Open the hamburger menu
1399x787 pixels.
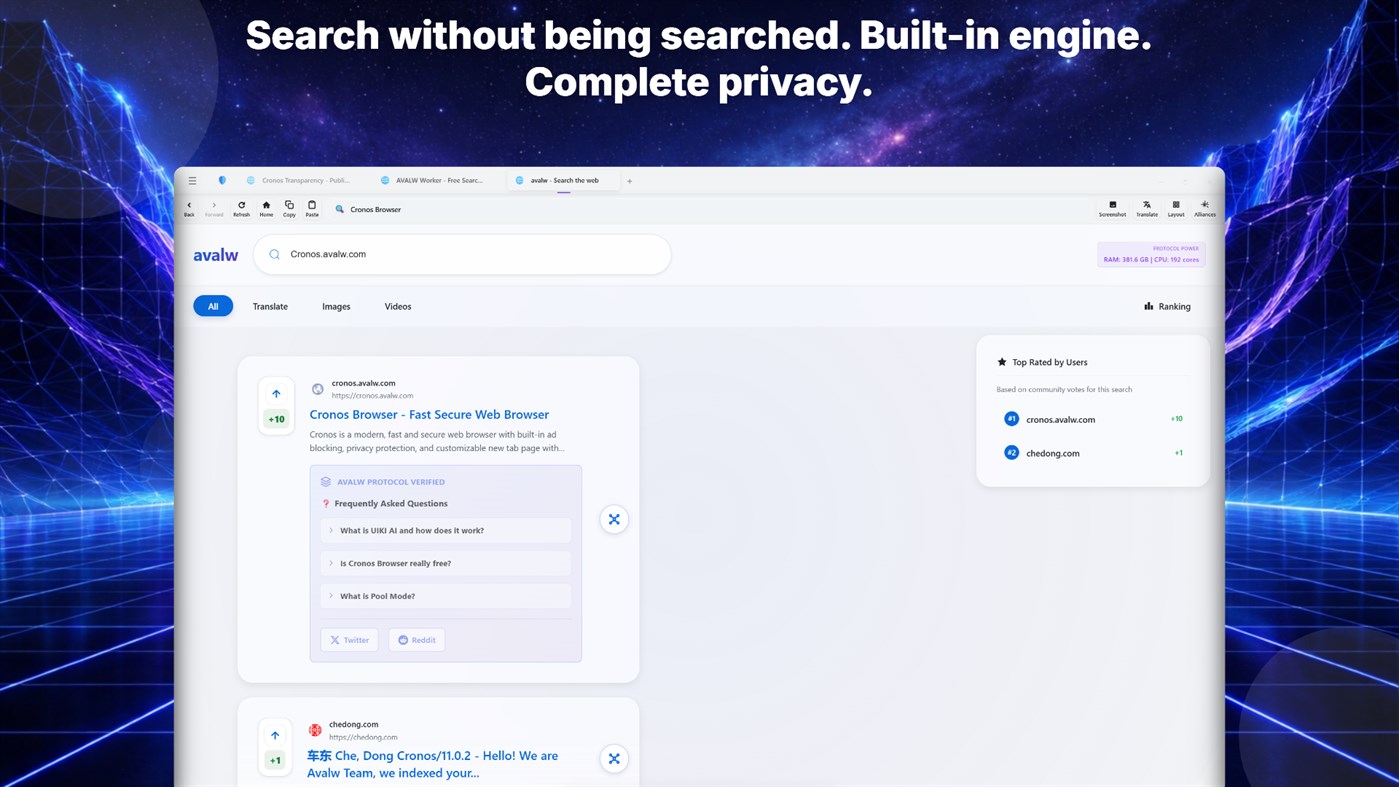coord(191,180)
